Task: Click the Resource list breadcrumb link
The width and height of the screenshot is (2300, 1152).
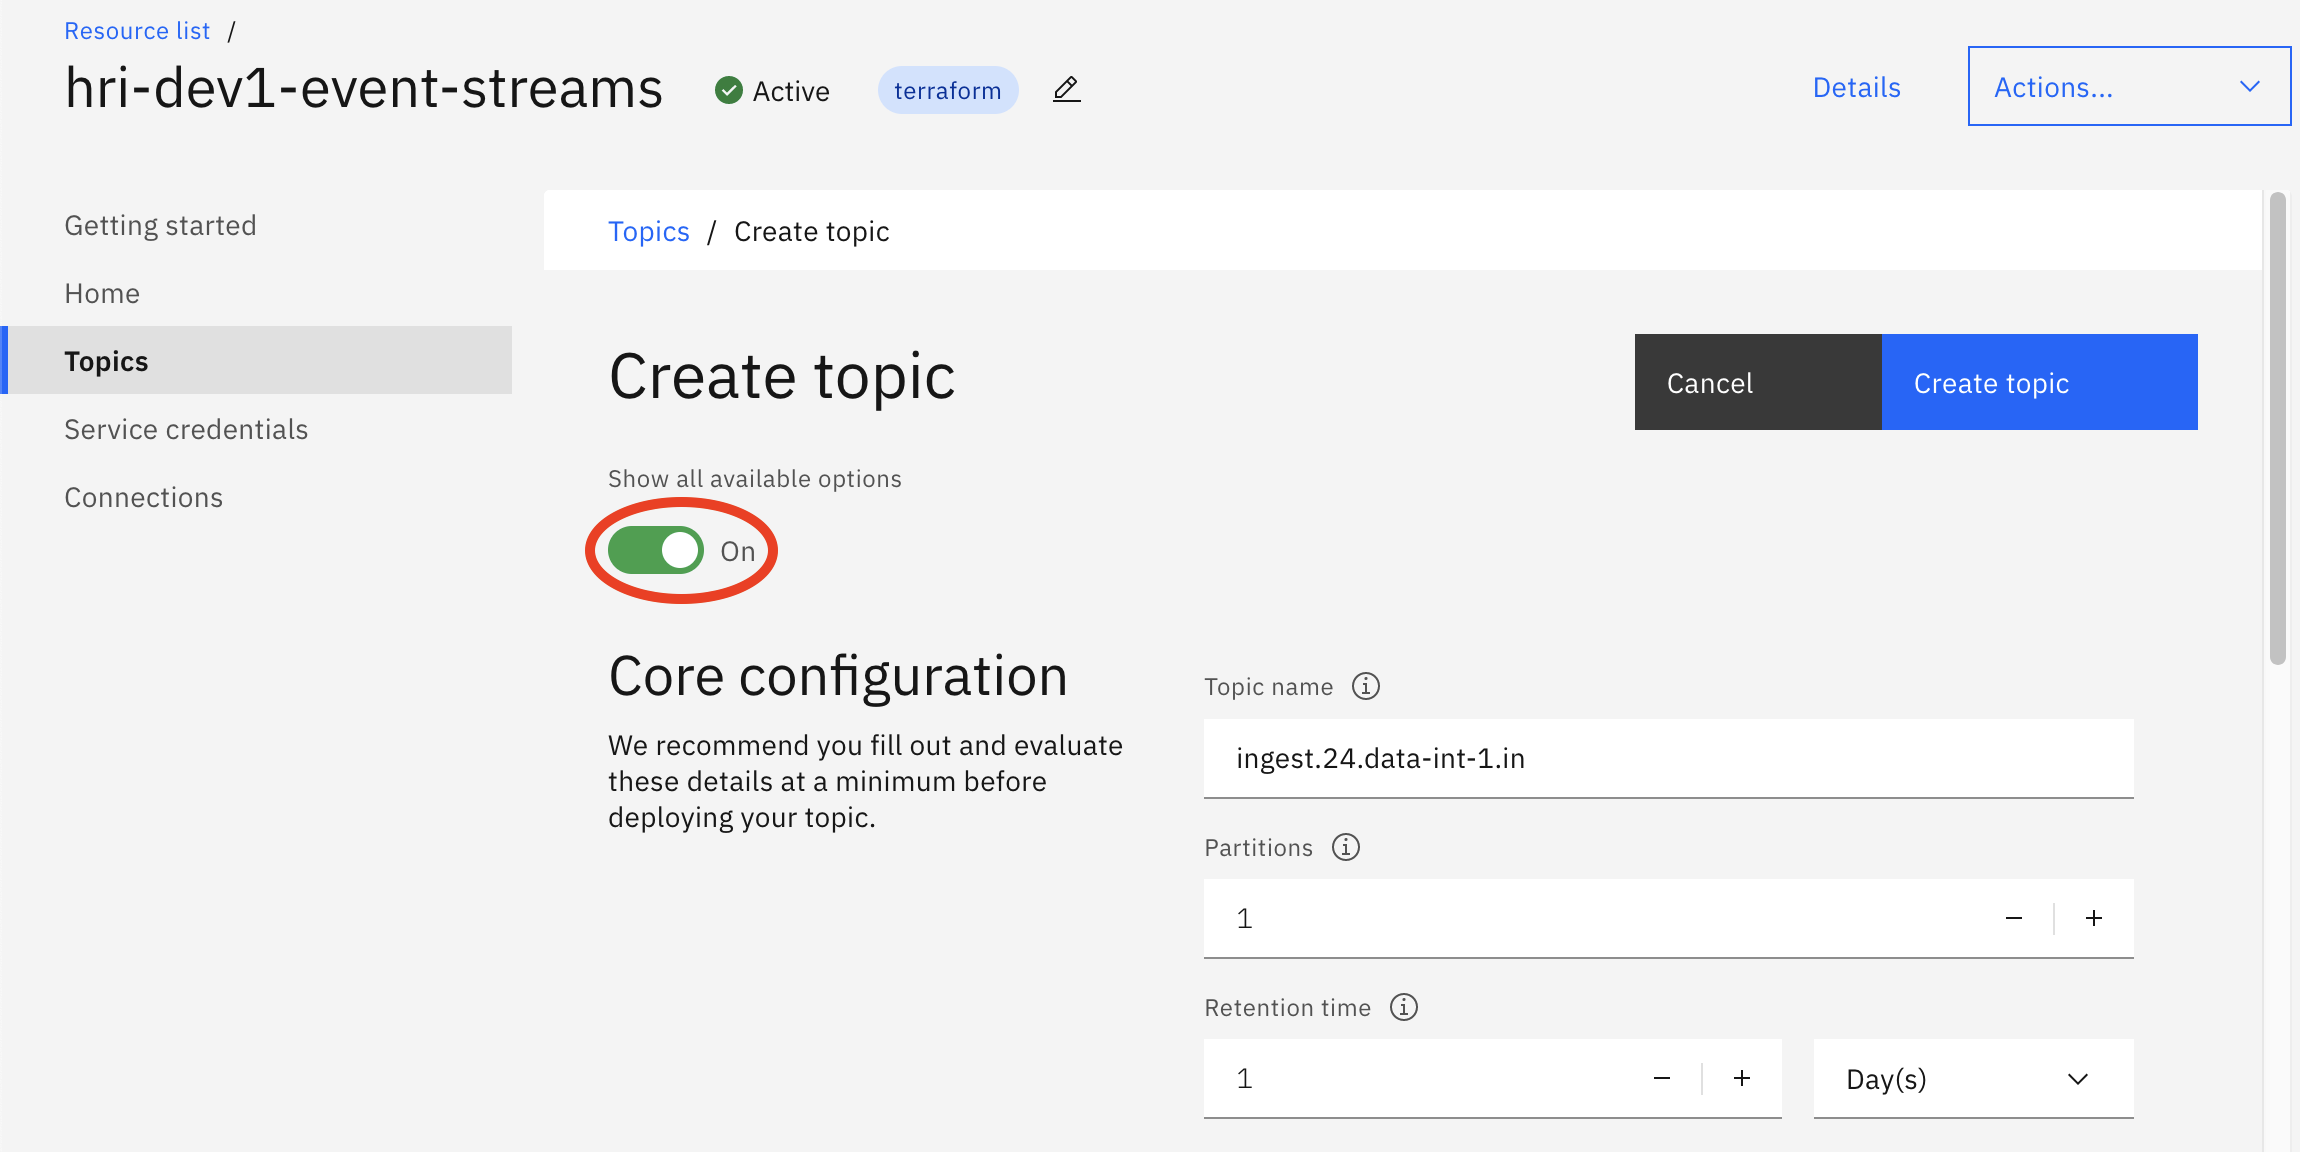Action: (137, 31)
